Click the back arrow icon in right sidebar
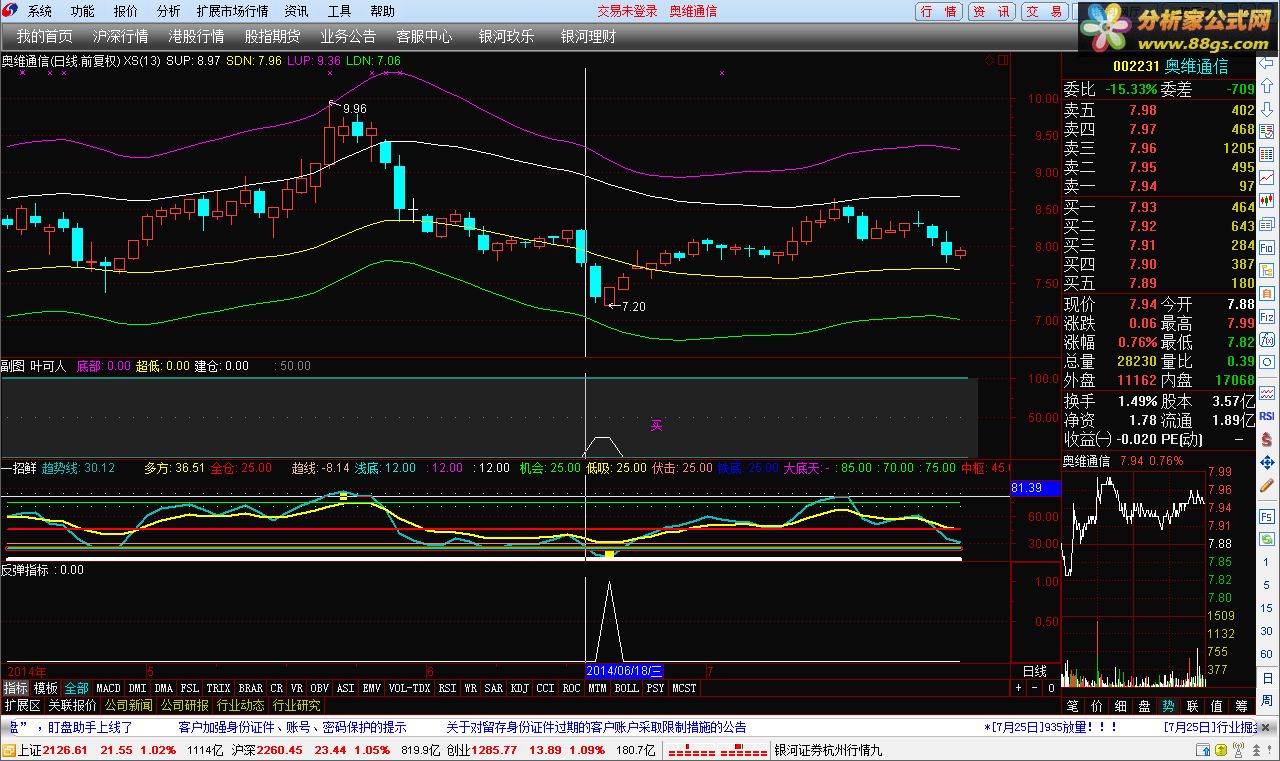This screenshot has height=761, width=1280. pos(1266,63)
